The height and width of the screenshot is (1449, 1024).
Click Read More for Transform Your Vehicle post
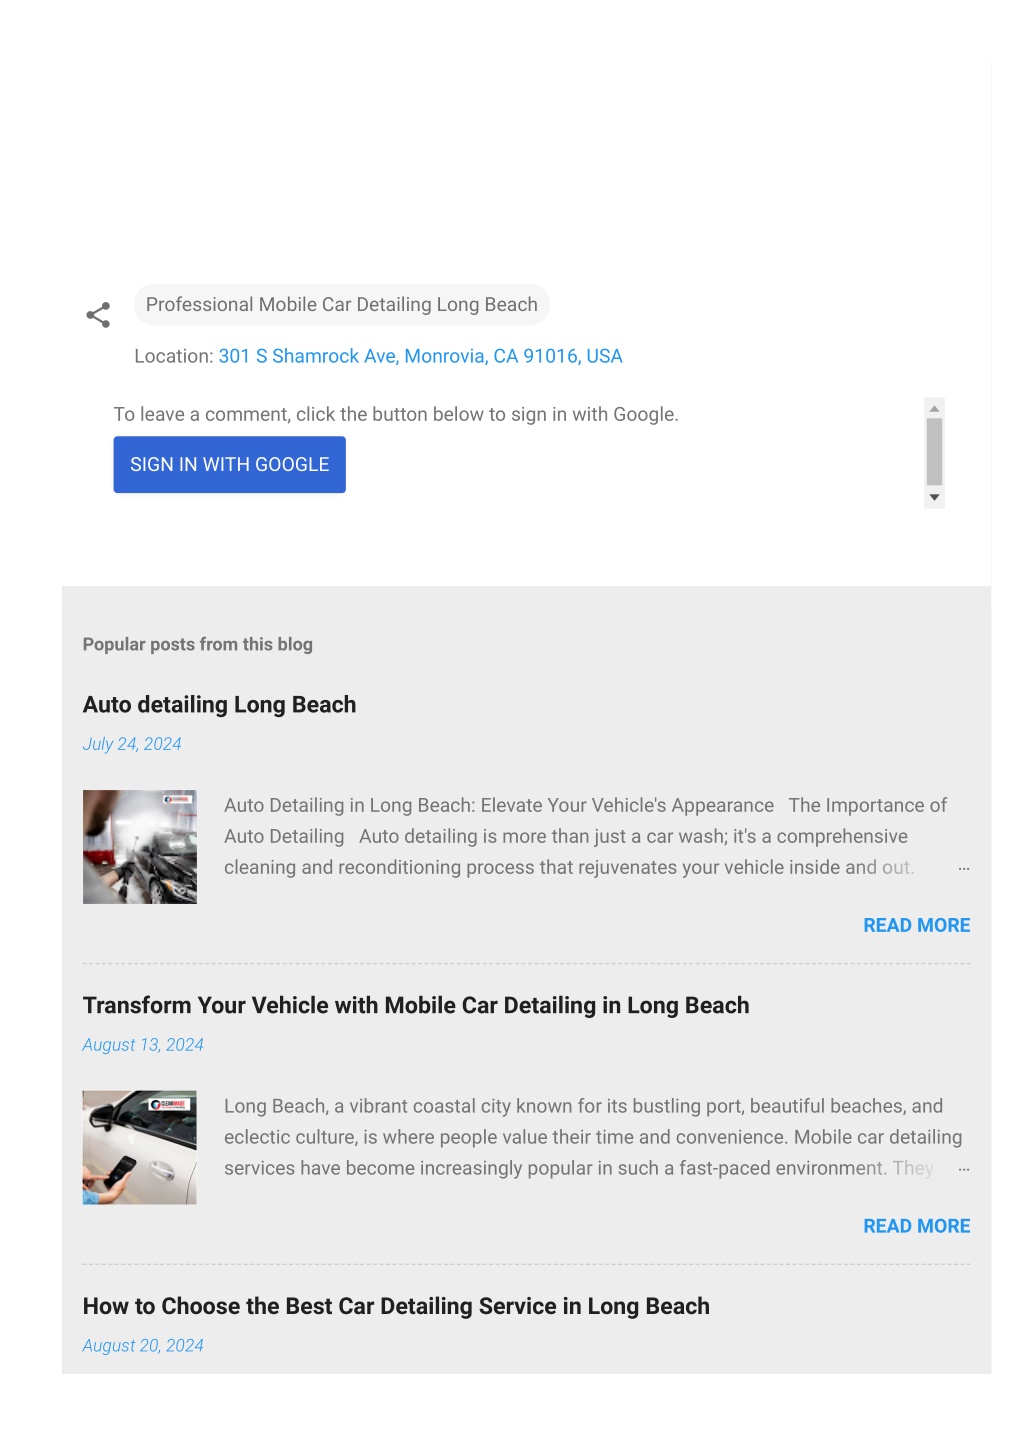916,1226
